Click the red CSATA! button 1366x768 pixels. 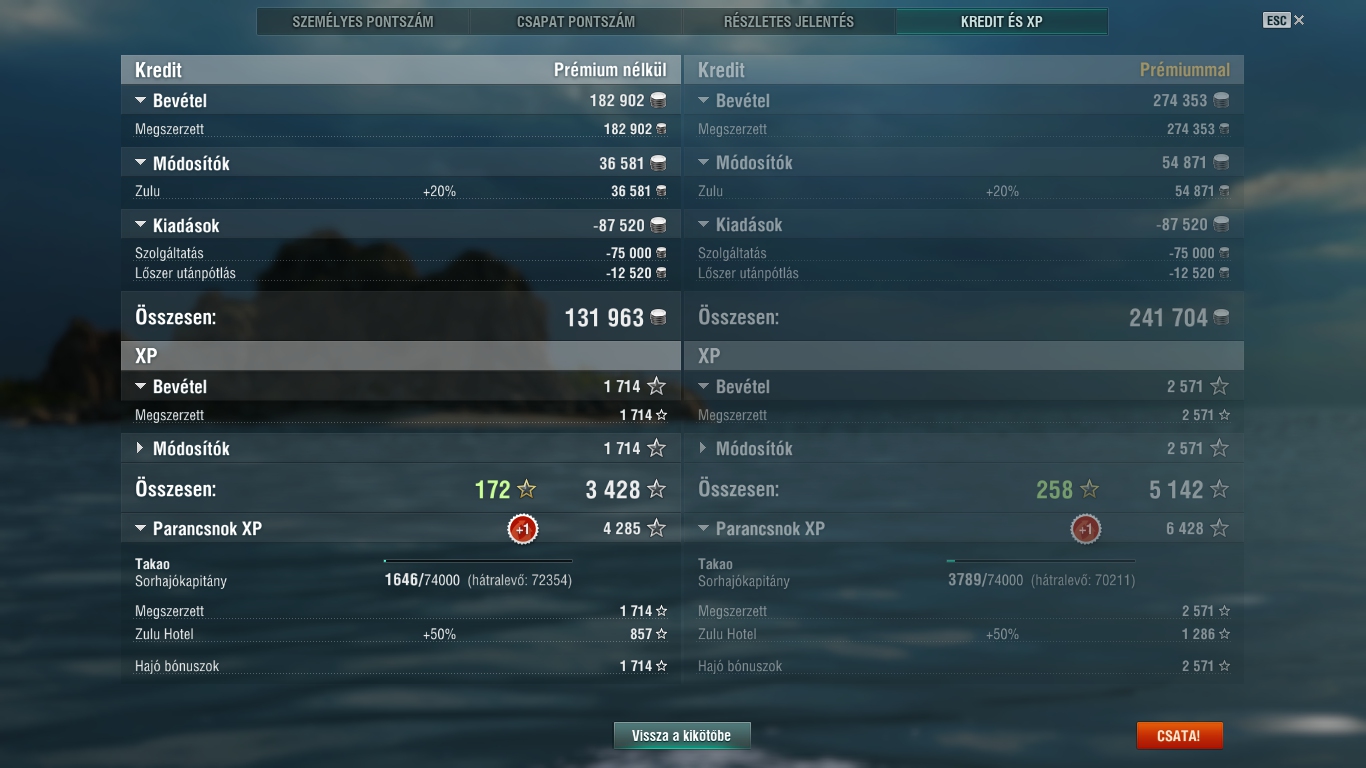1179,736
